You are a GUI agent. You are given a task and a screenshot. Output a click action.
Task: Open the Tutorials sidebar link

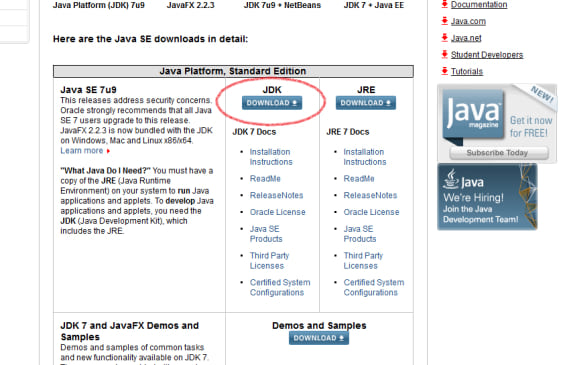pyautogui.click(x=467, y=71)
